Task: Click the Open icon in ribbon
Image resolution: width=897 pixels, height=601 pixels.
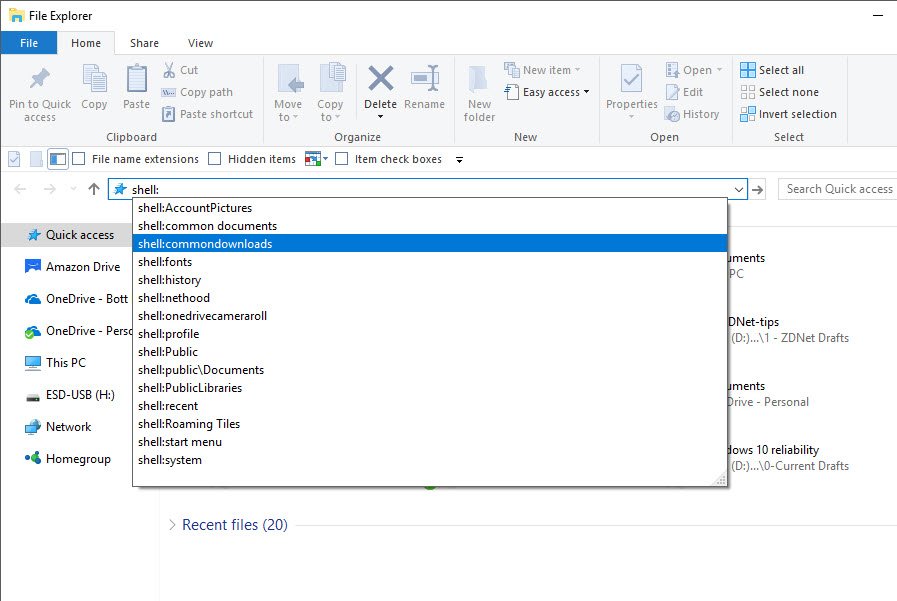Action: click(673, 70)
